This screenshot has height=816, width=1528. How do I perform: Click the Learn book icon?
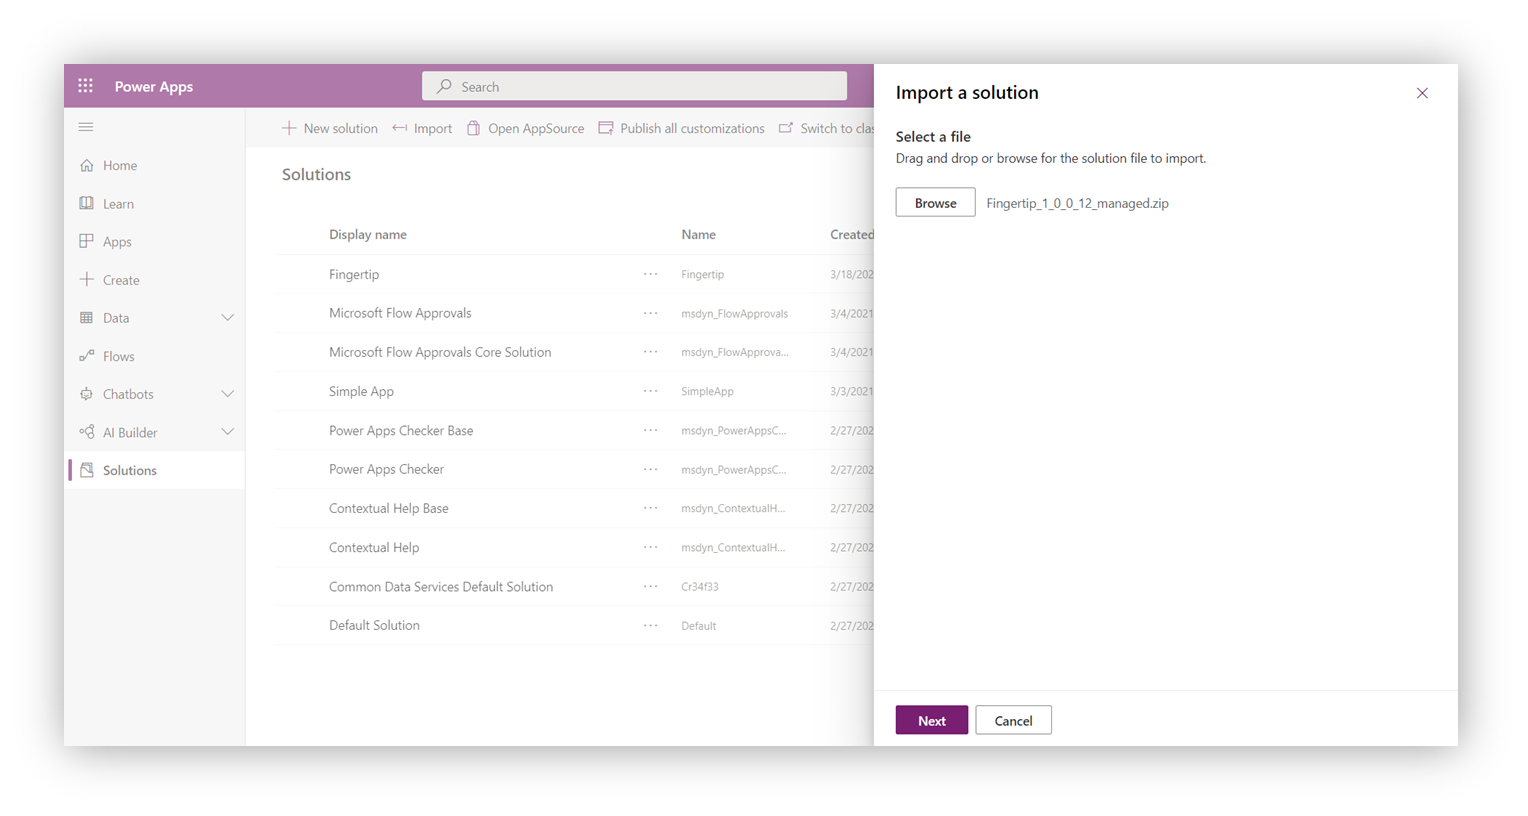(87, 203)
